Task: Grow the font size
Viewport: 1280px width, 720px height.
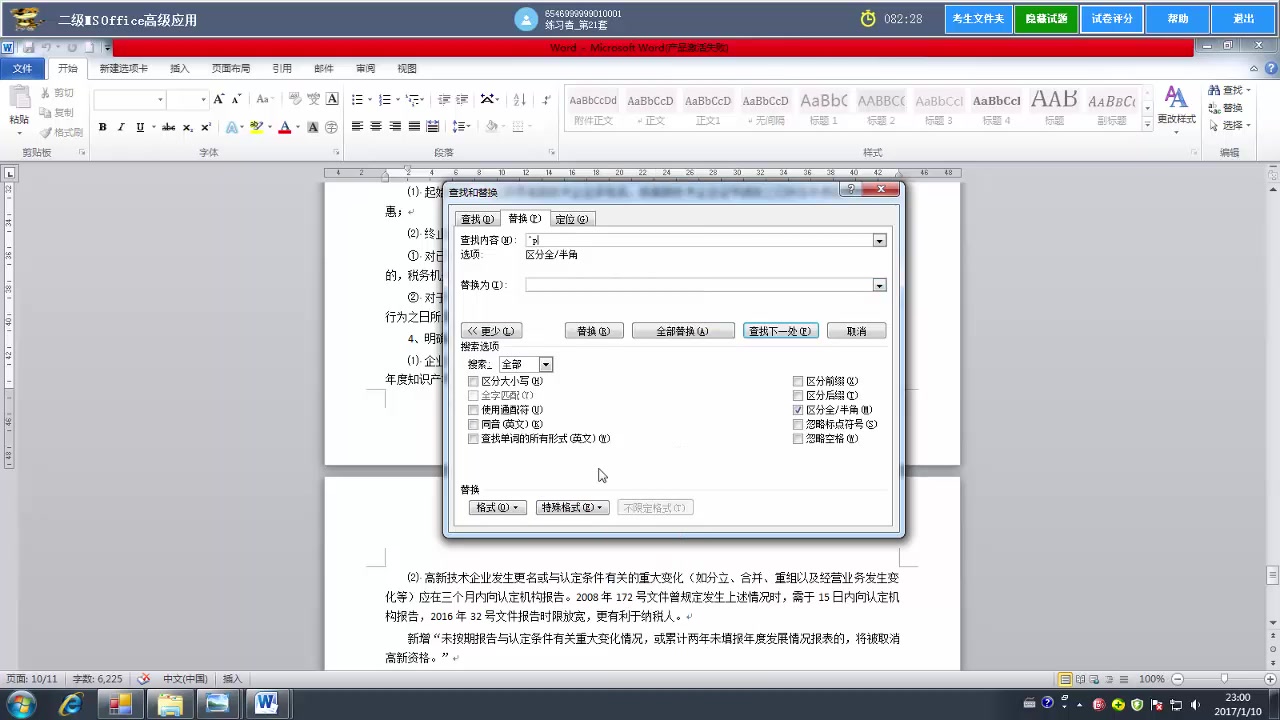Action: coord(219,99)
